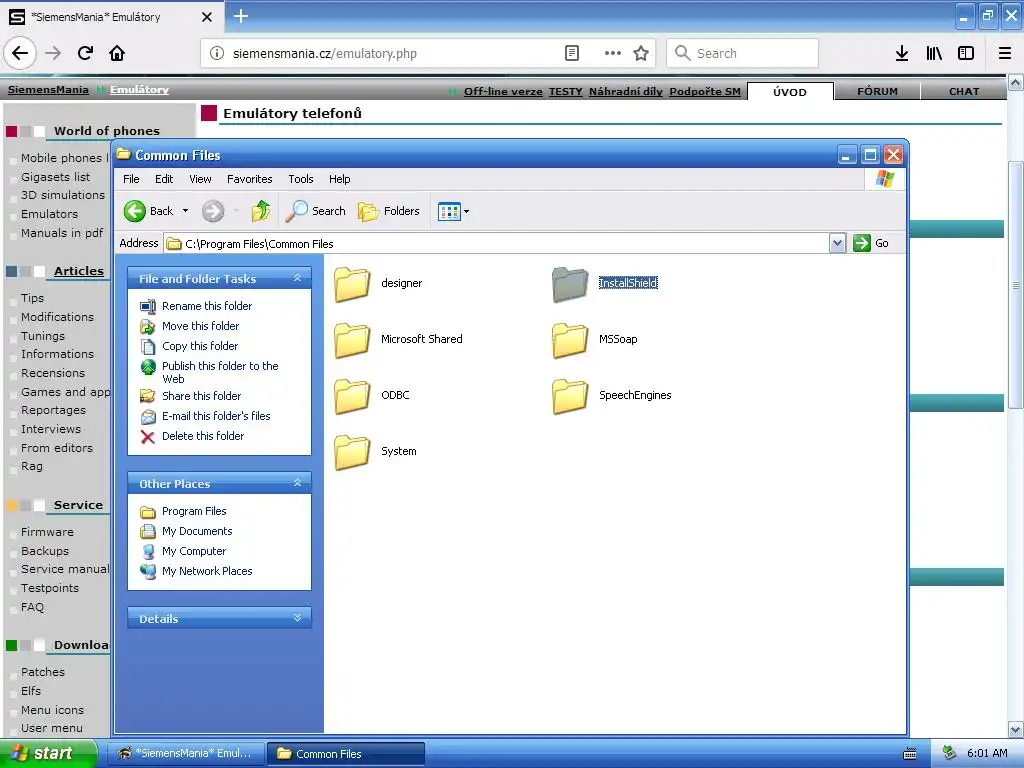Reload the siemensmania.cz page
The width and height of the screenshot is (1024, 768).
[x=85, y=53]
